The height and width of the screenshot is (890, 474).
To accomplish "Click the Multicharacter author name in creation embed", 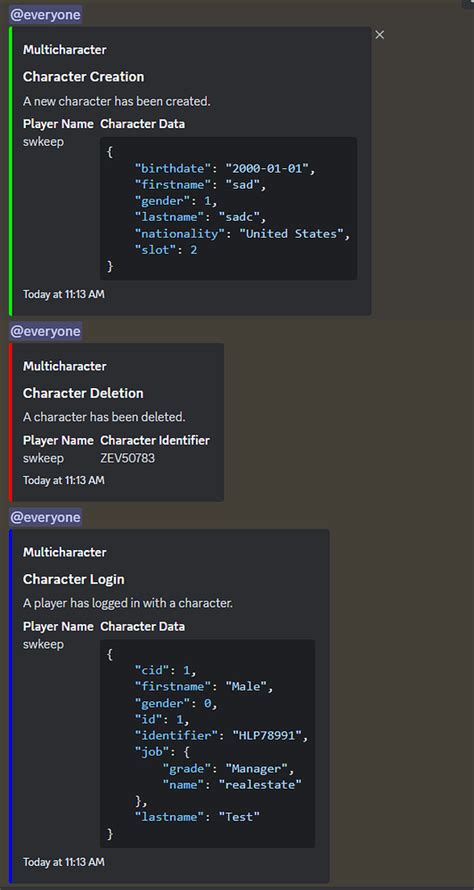I will pyautogui.click(x=64, y=50).
